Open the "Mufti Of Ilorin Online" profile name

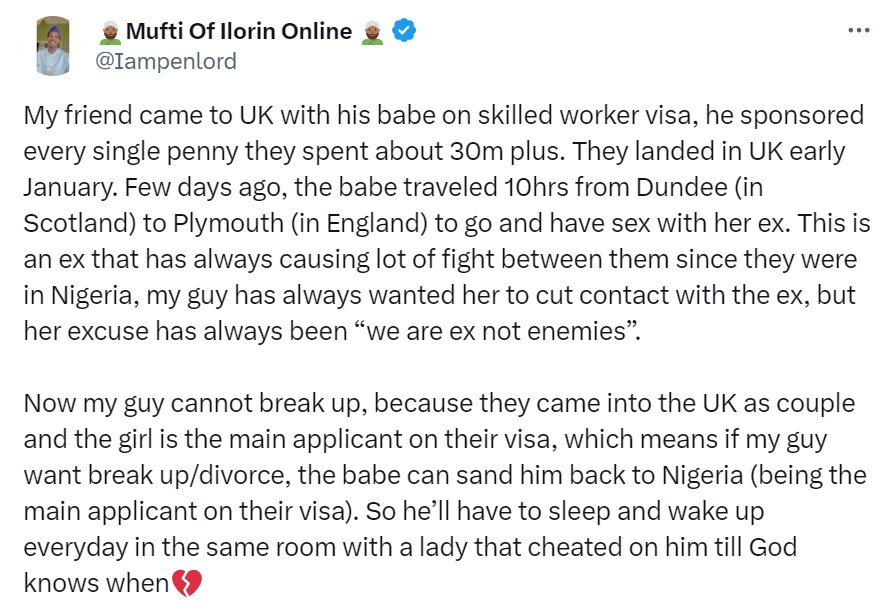[239, 32]
